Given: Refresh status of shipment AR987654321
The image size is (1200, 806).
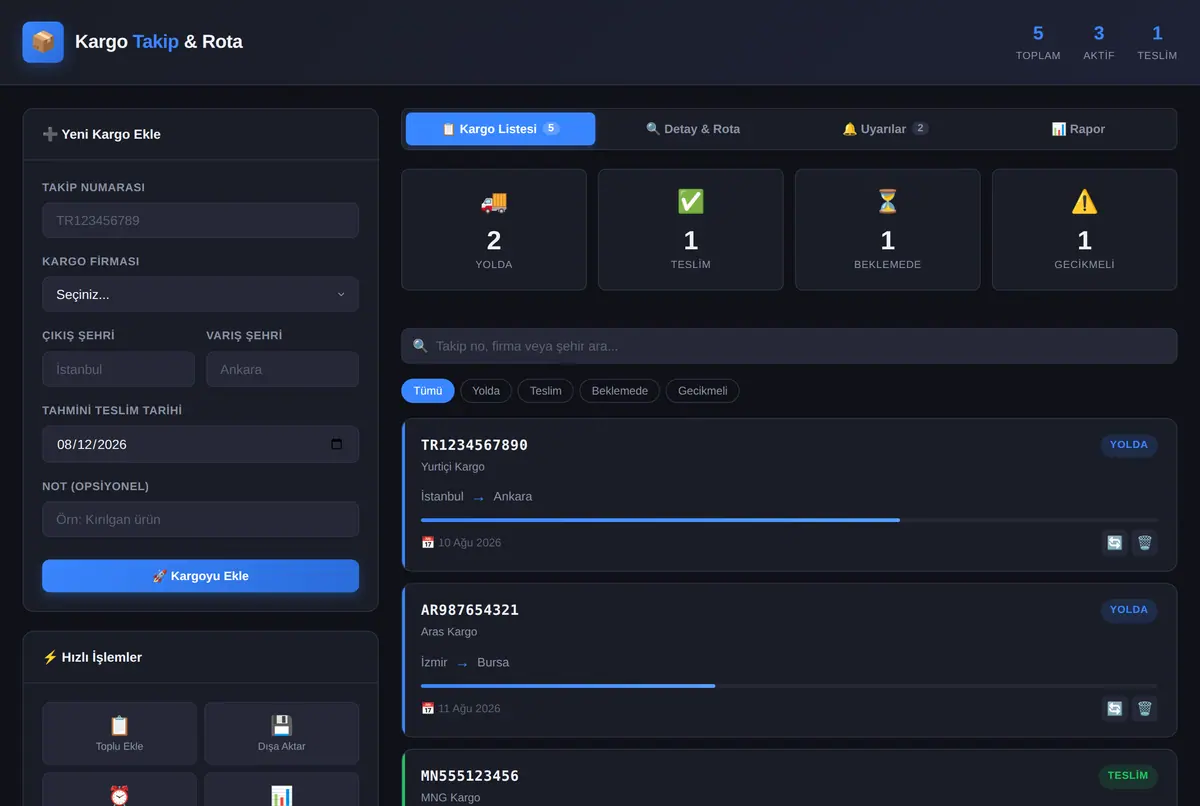Looking at the screenshot, I should pyautogui.click(x=1114, y=709).
